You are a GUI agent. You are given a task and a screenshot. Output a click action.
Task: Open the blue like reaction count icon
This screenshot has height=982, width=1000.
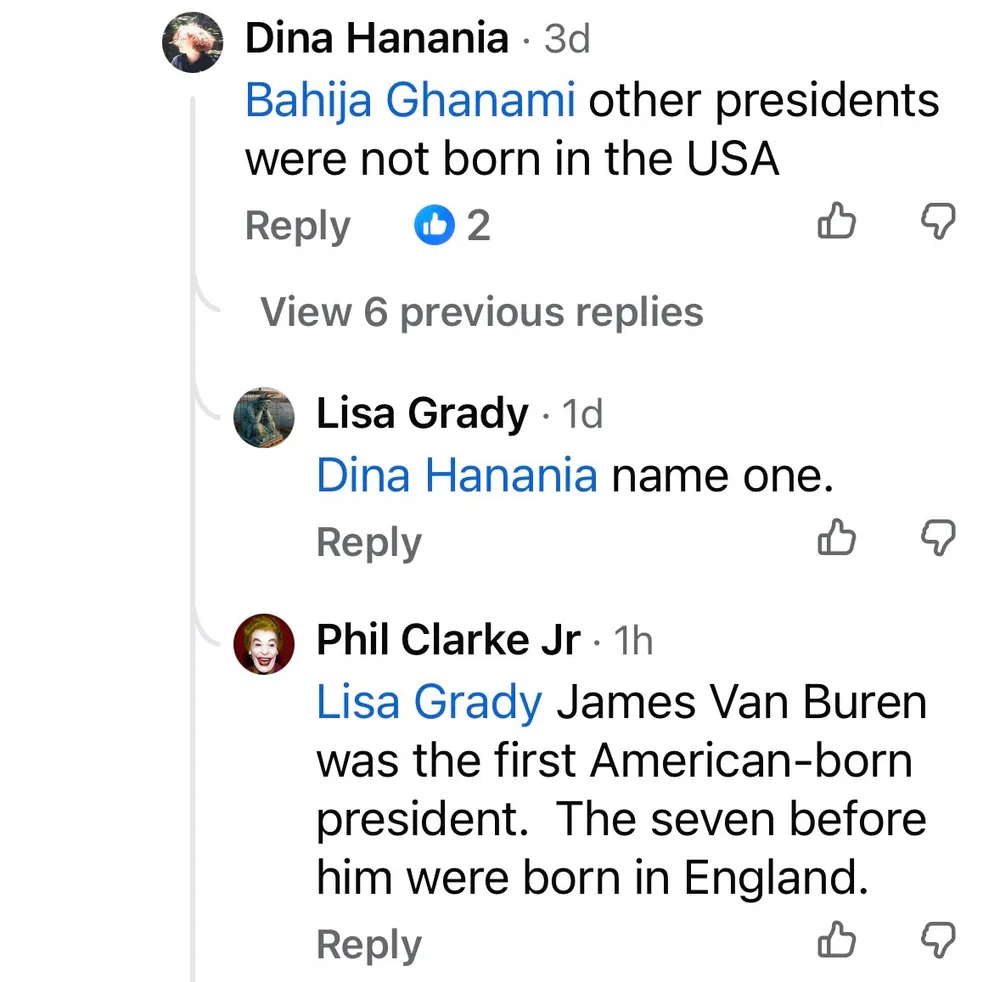pyautogui.click(x=433, y=226)
